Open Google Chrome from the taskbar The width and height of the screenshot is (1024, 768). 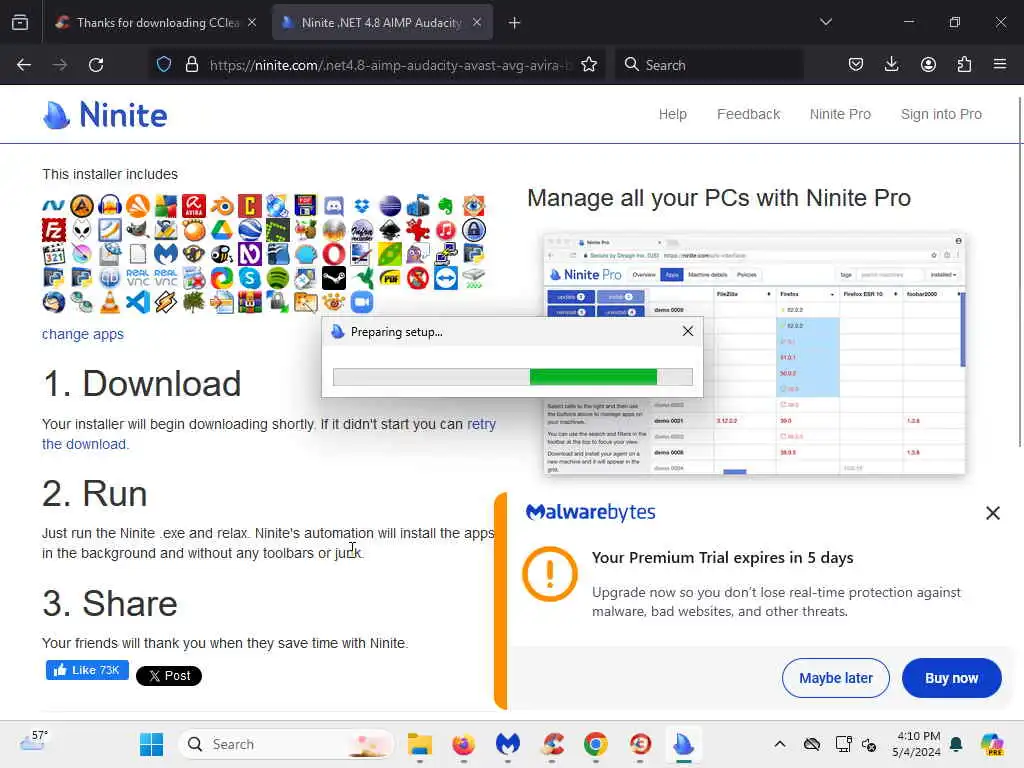[x=596, y=744]
